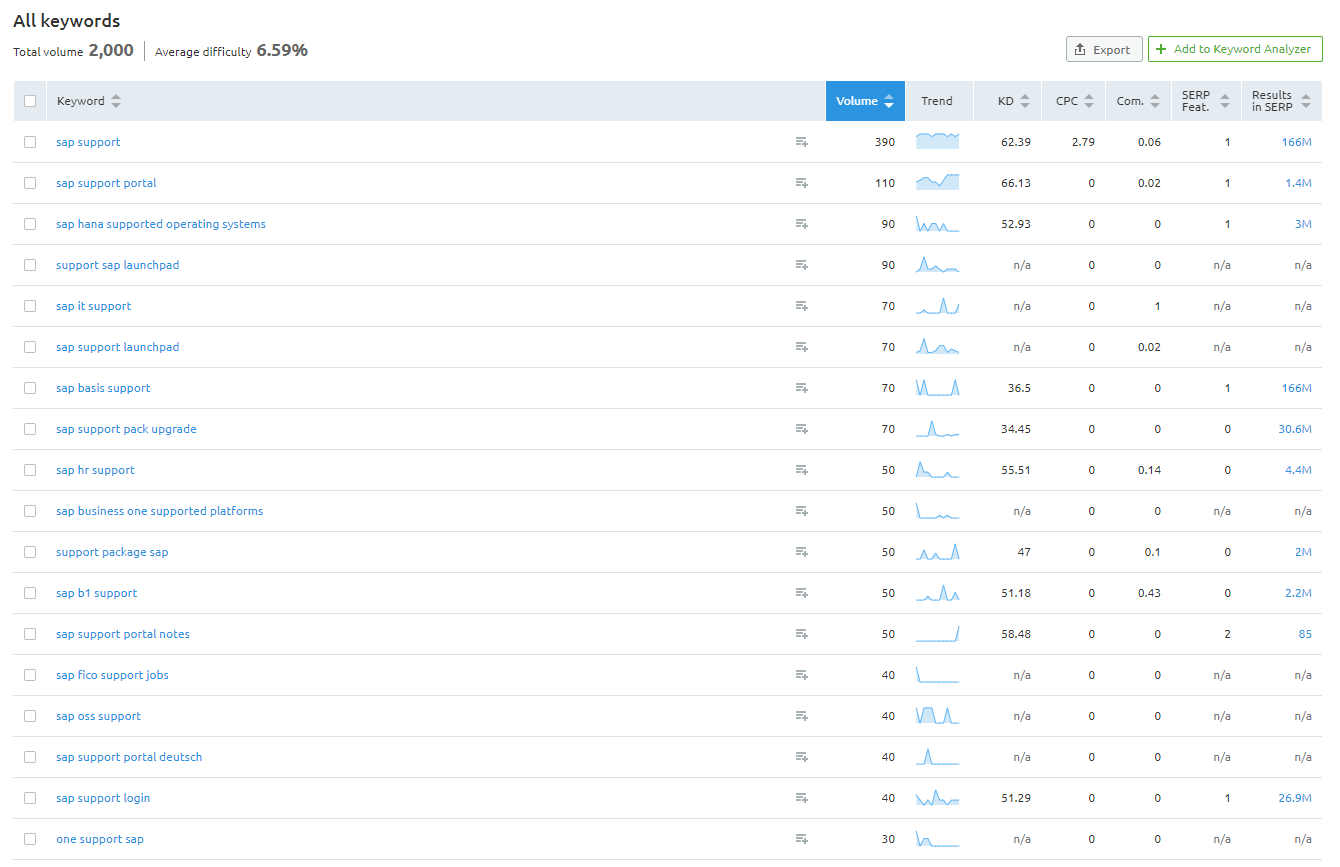
Task: Add 'sap basis support' to list icon
Action: [801, 388]
